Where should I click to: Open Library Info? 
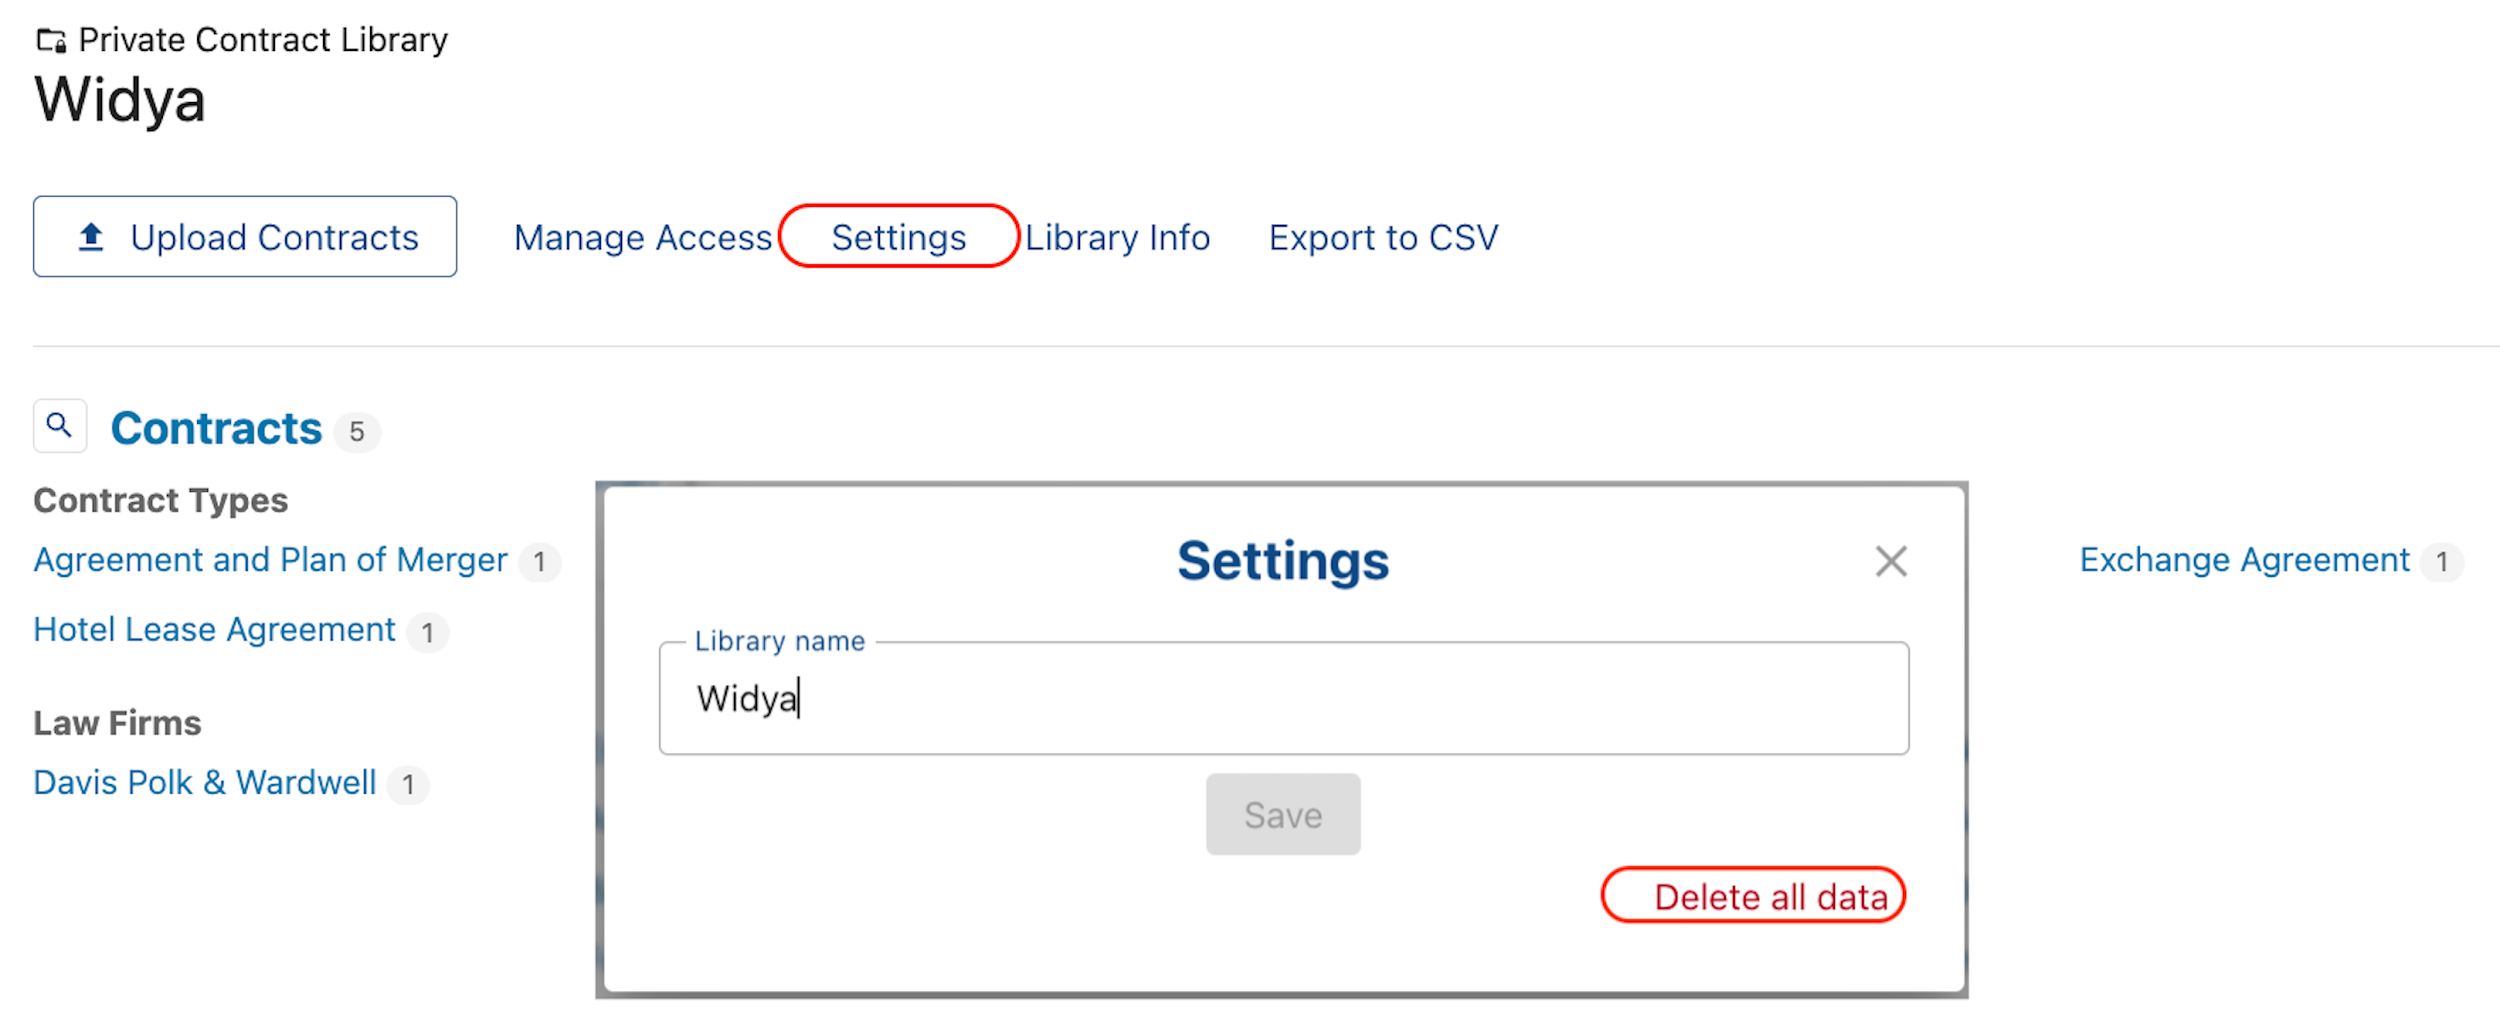click(x=1118, y=238)
